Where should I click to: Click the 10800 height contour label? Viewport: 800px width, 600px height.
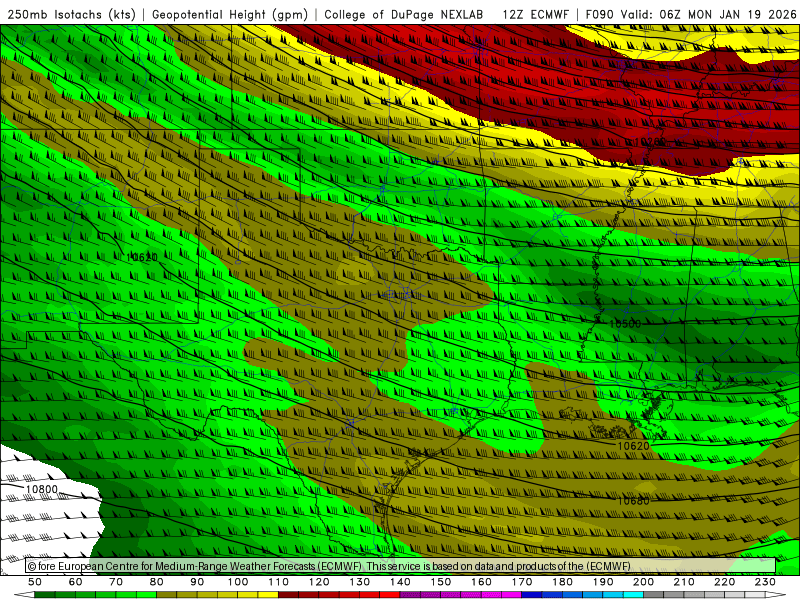(41, 489)
